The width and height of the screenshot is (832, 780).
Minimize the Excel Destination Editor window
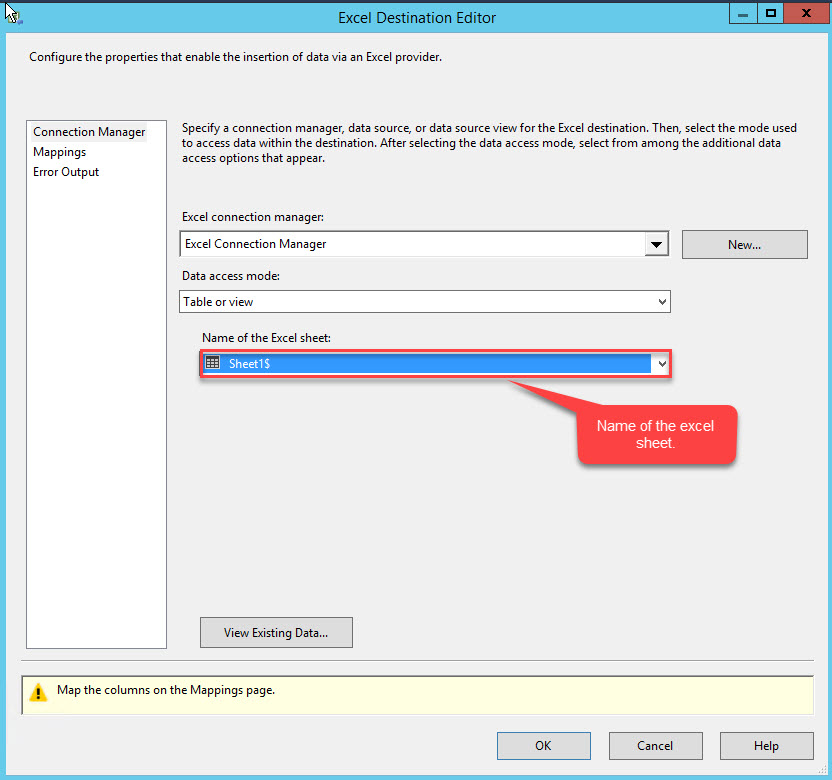(743, 14)
